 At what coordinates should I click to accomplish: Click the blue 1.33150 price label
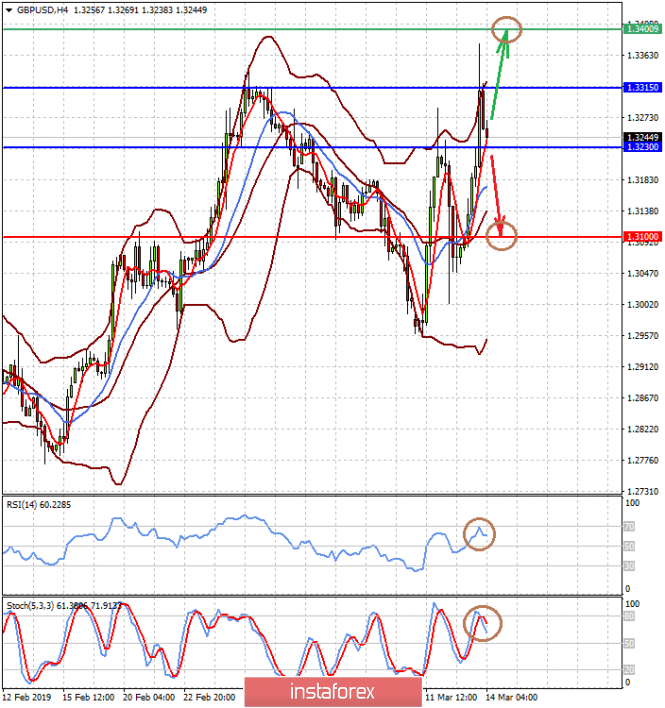(x=642, y=87)
